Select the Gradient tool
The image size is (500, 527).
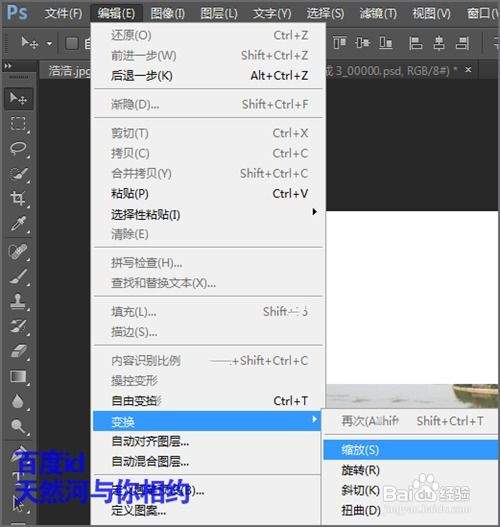(18, 376)
